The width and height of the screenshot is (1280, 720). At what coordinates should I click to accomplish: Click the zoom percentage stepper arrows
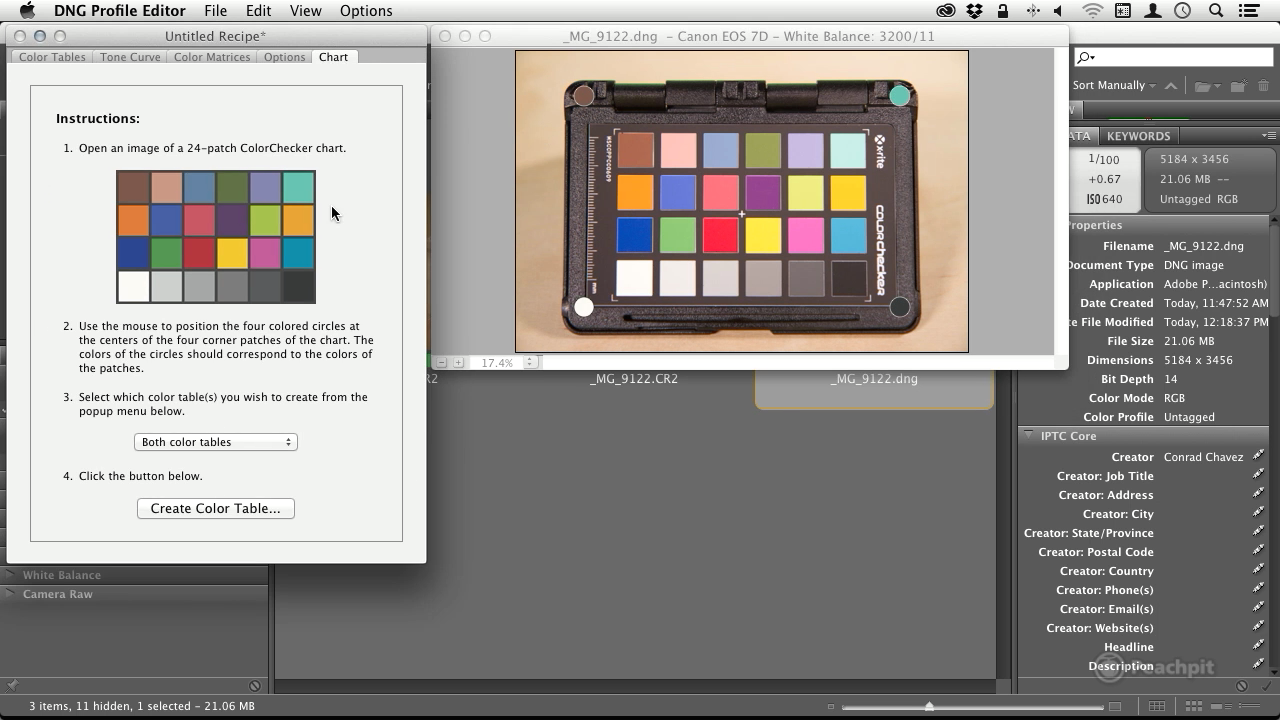coord(531,362)
